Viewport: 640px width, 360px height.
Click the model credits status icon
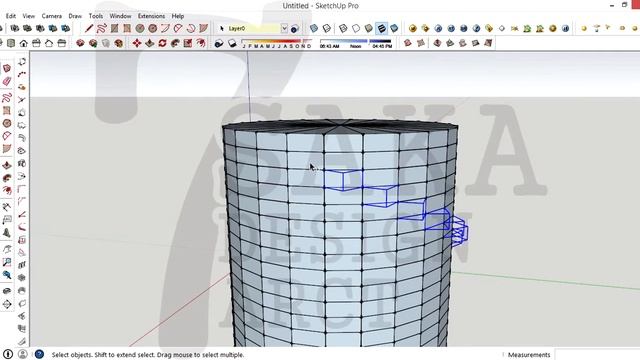23,354
